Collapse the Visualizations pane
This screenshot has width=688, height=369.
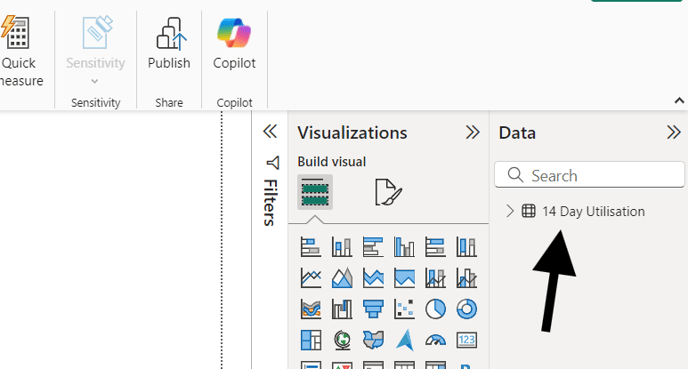tap(473, 132)
